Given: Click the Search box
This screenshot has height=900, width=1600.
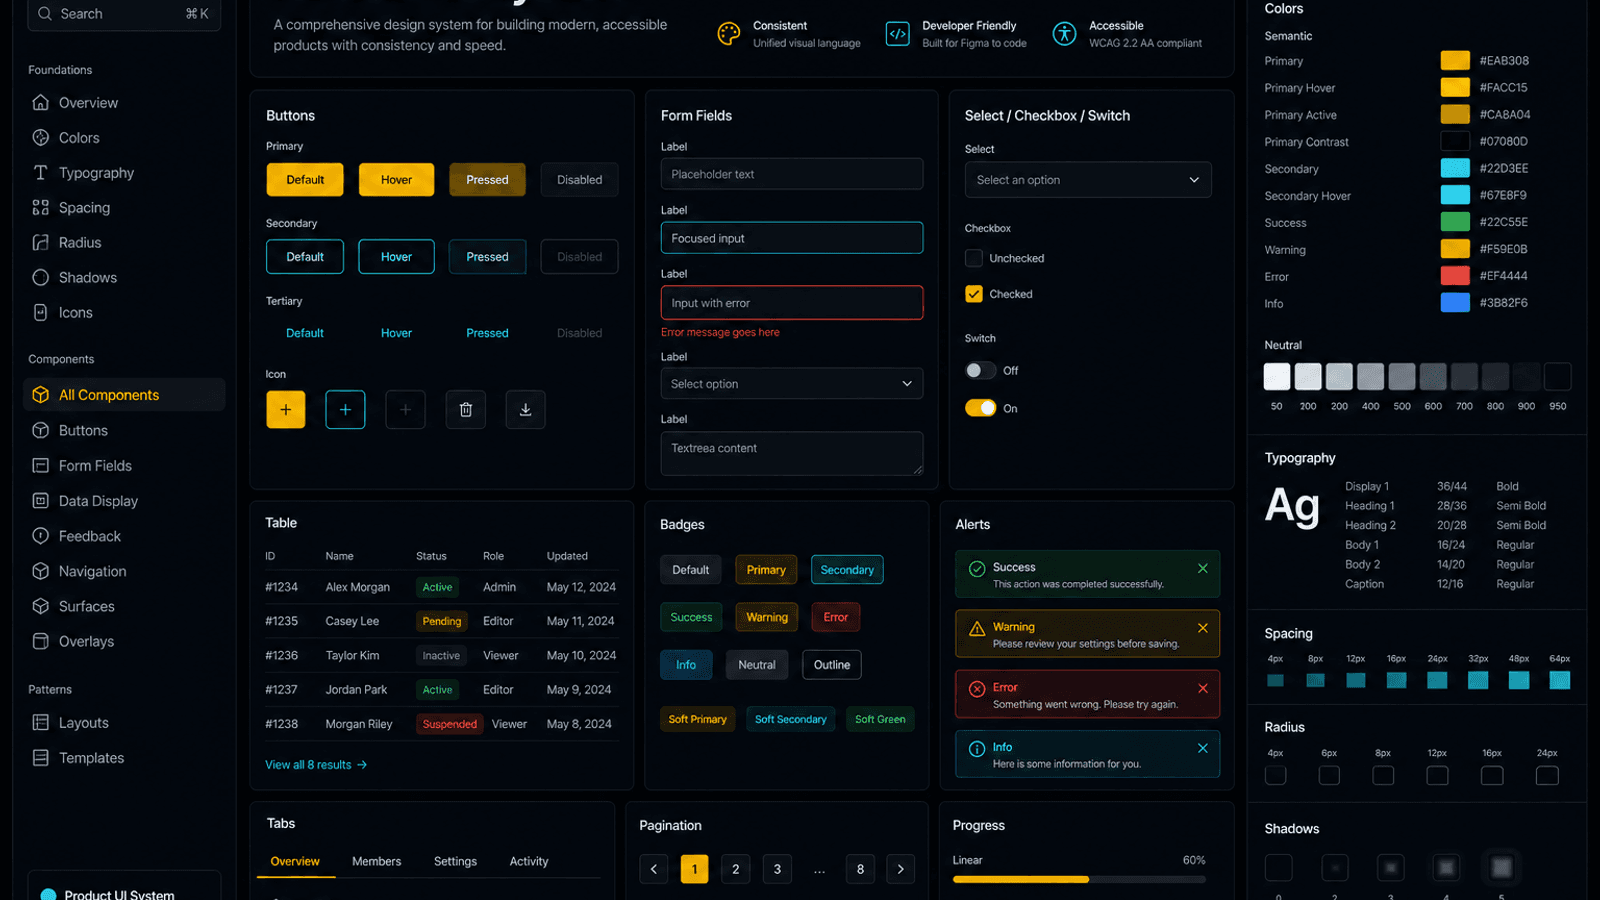Looking at the screenshot, I should coord(124,14).
